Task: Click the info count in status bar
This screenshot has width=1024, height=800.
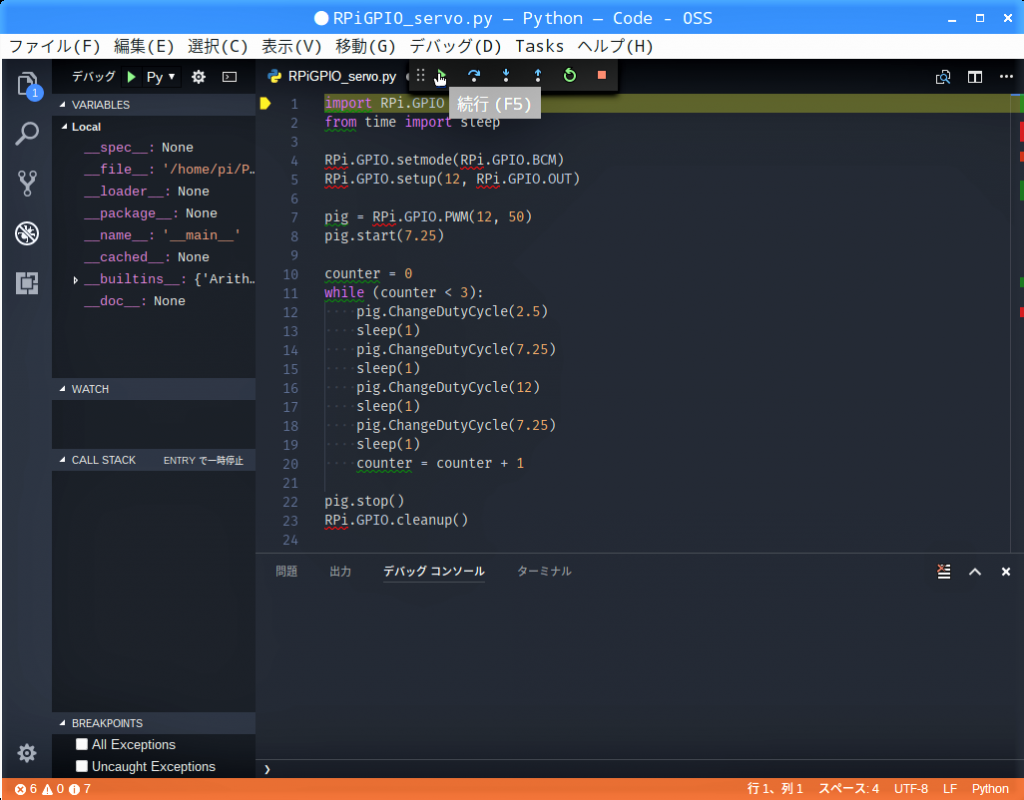Action: [80, 789]
